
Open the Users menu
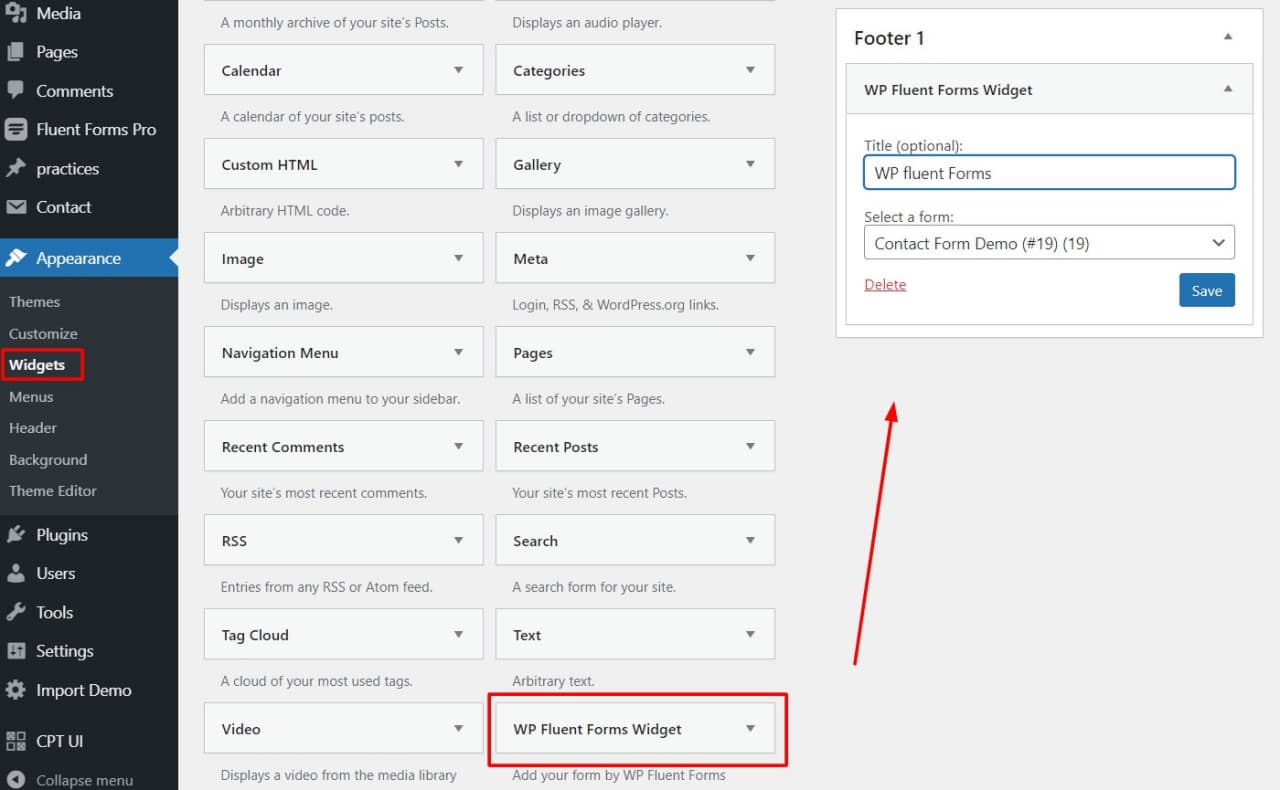tap(56, 573)
